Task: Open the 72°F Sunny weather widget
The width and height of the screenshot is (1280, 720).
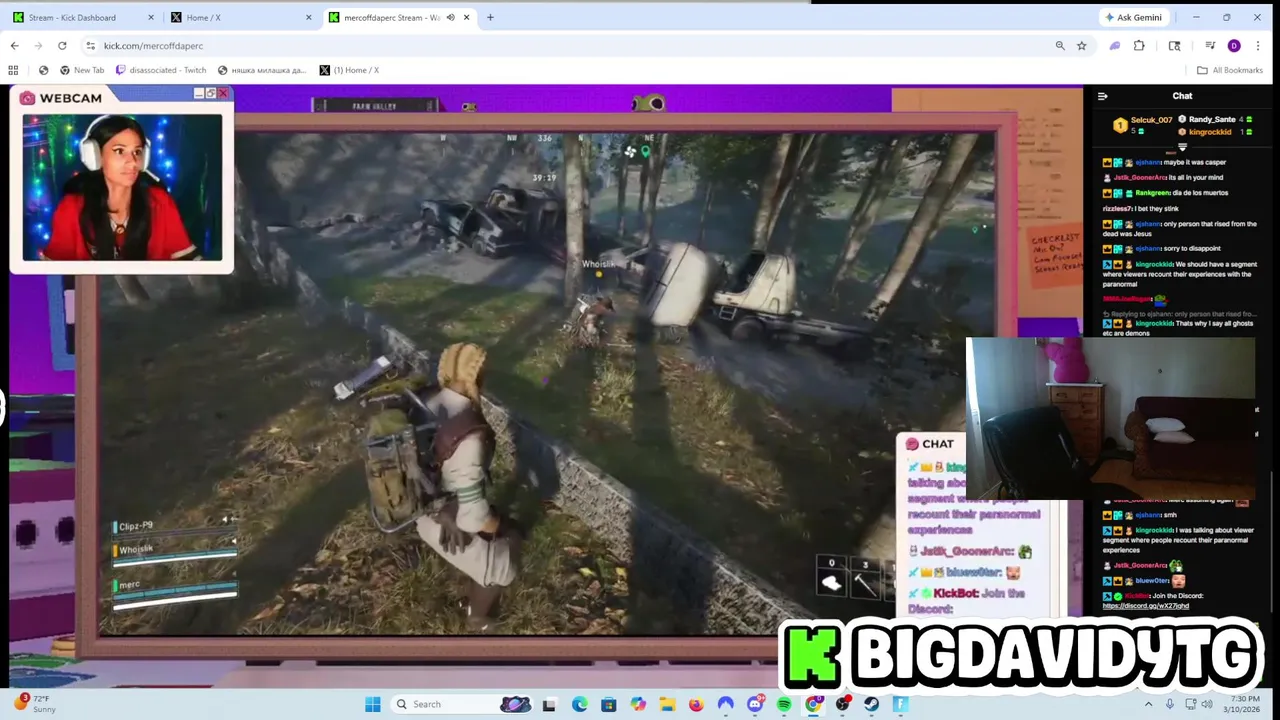Action: click(x=34, y=704)
